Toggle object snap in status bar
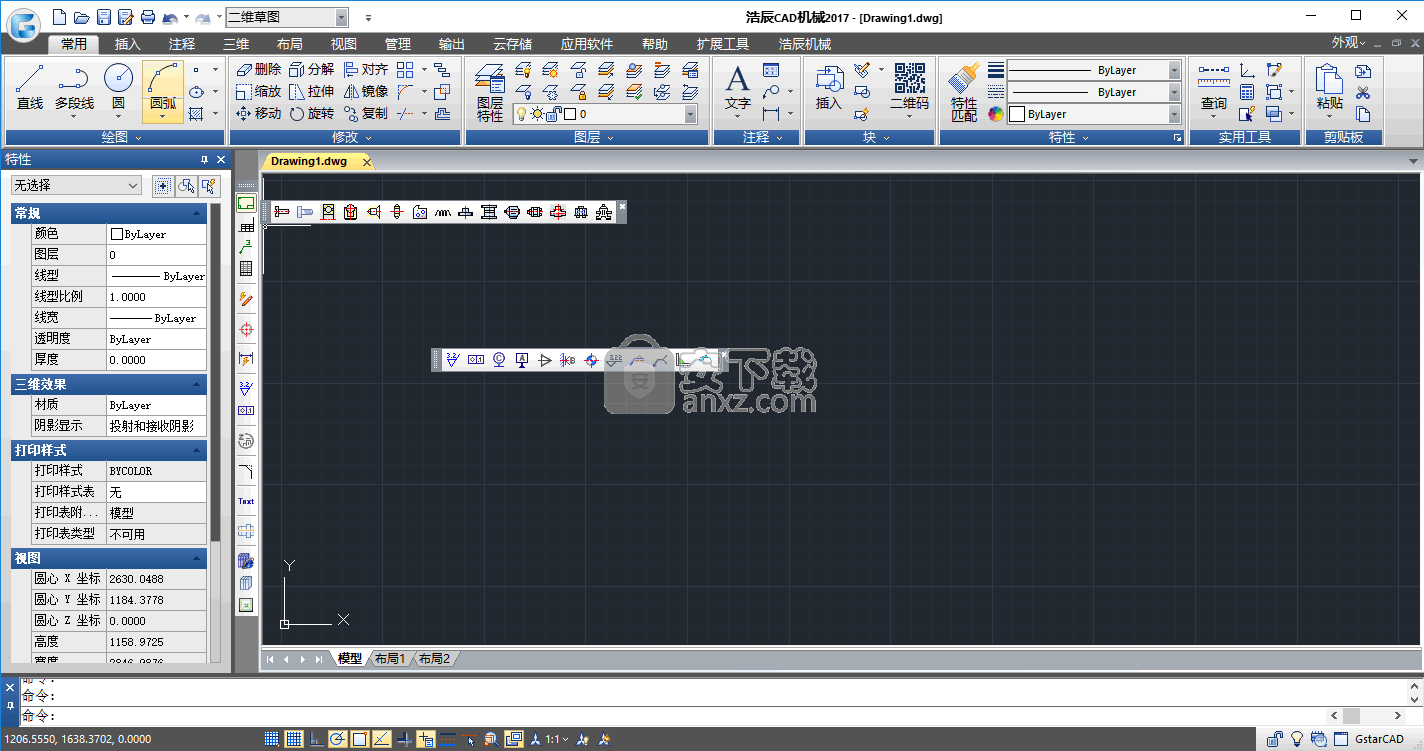This screenshot has height=751, width=1424. 360,739
